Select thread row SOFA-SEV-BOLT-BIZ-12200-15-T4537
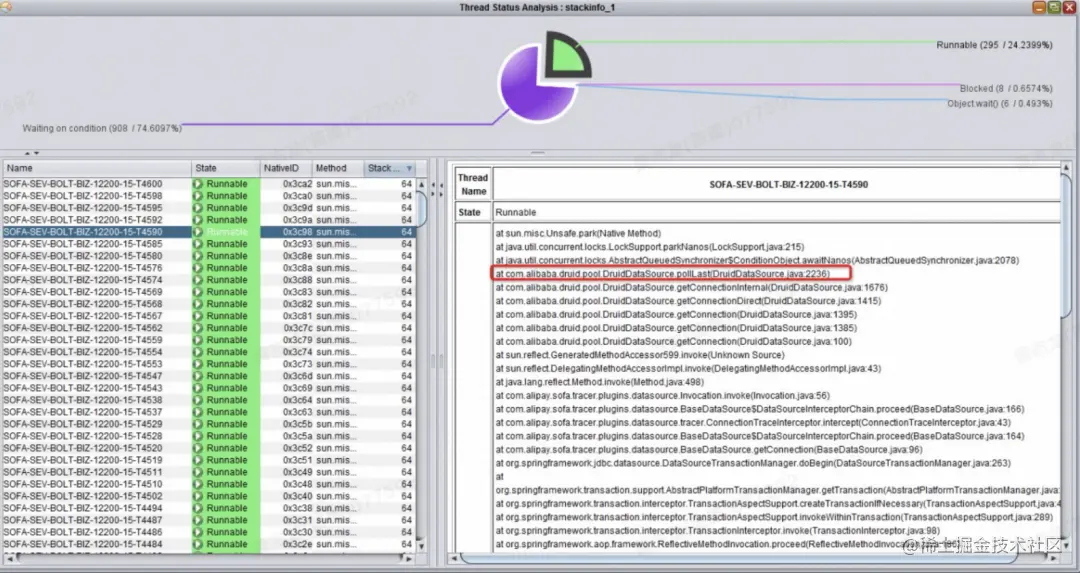The width and height of the screenshot is (1080, 573). coord(209,412)
